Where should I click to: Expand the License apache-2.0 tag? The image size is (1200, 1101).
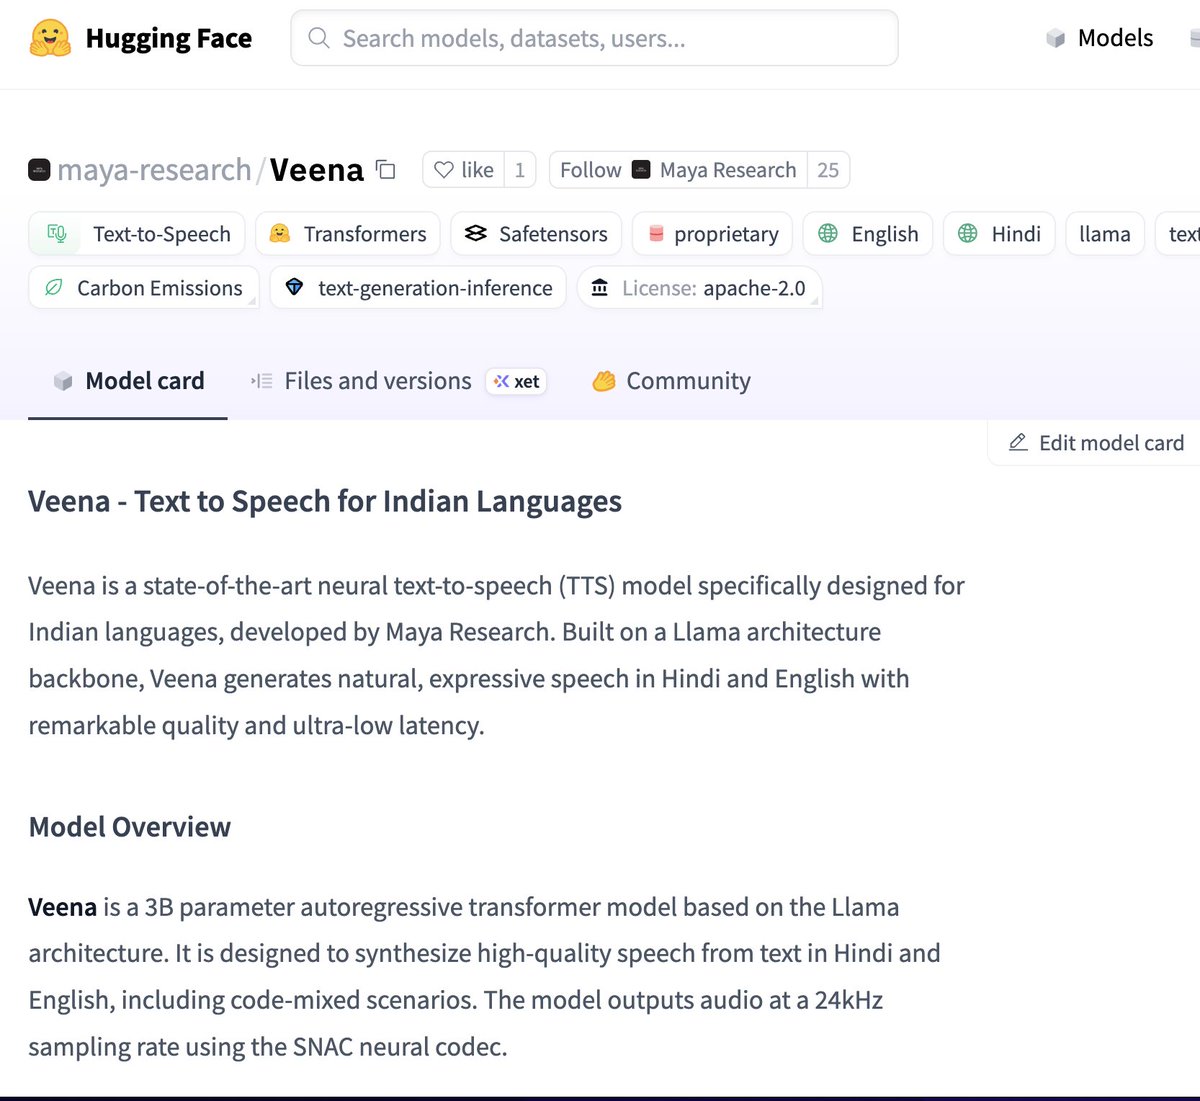(x=699, y=288)
